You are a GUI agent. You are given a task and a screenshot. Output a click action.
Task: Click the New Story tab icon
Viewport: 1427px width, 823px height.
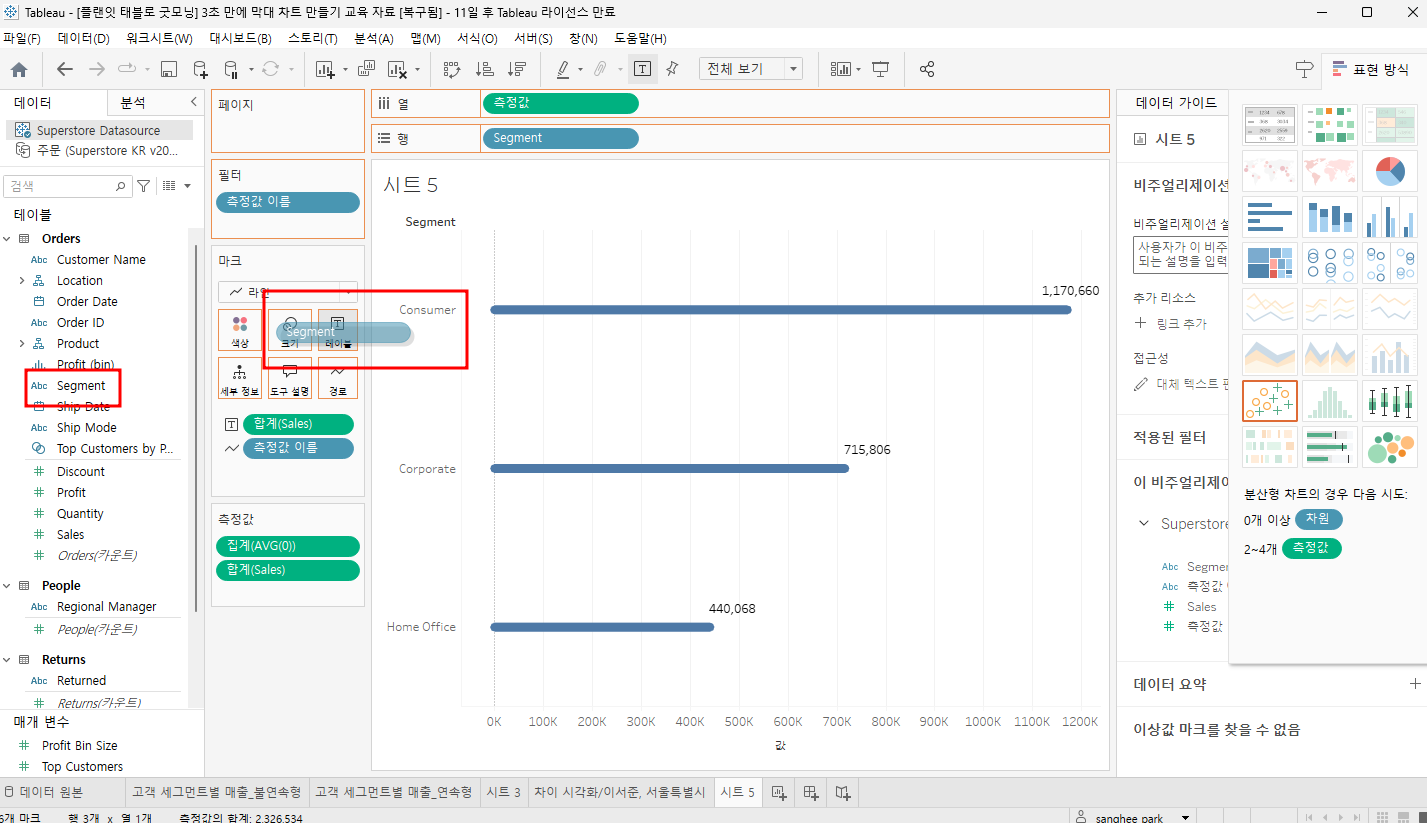click(x=843, y=792)
